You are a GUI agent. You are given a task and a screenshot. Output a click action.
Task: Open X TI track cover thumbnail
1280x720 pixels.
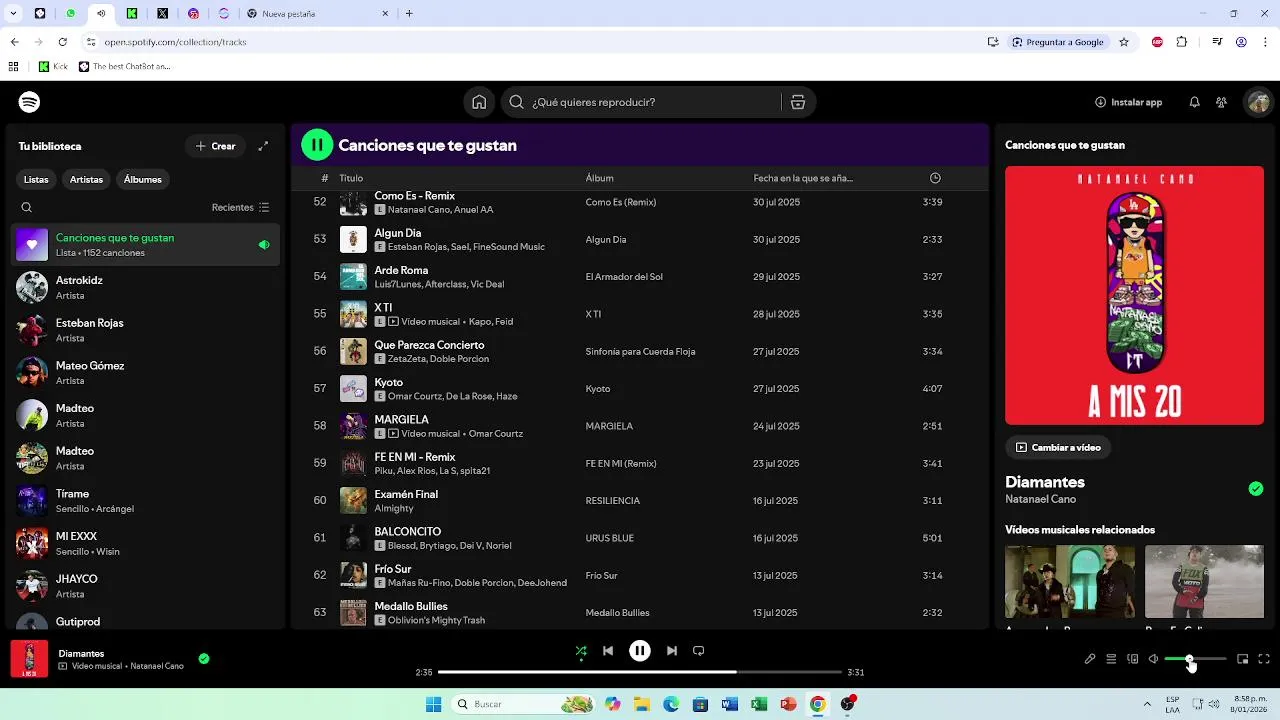pos(353,314)
